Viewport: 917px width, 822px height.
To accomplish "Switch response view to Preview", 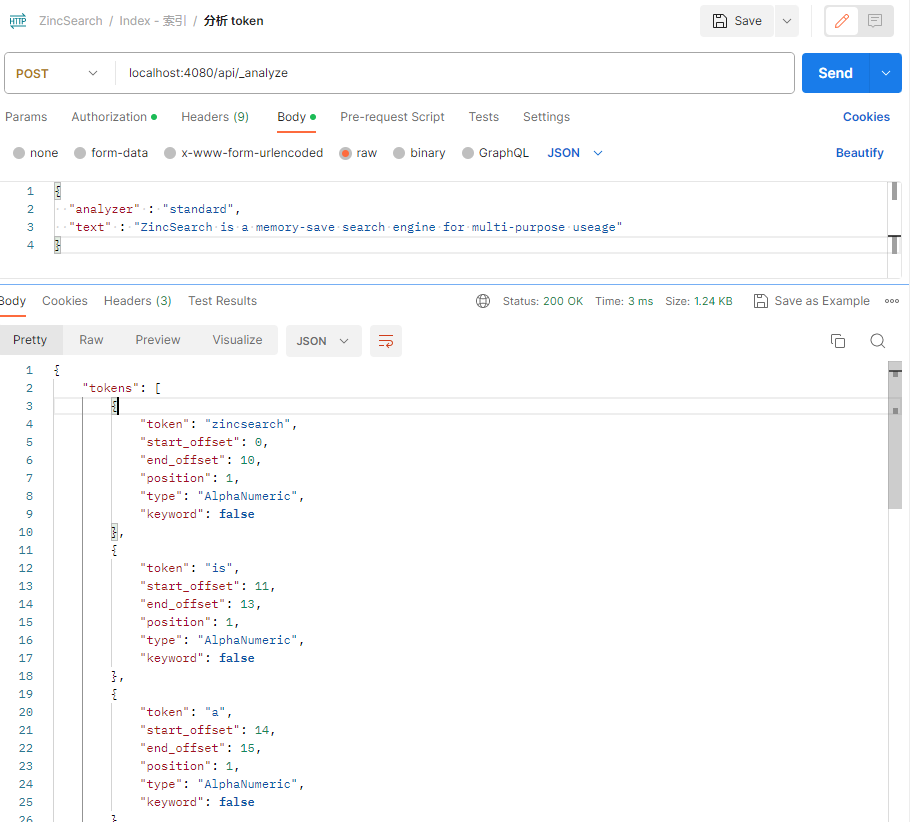I will [x=158, y=340].
